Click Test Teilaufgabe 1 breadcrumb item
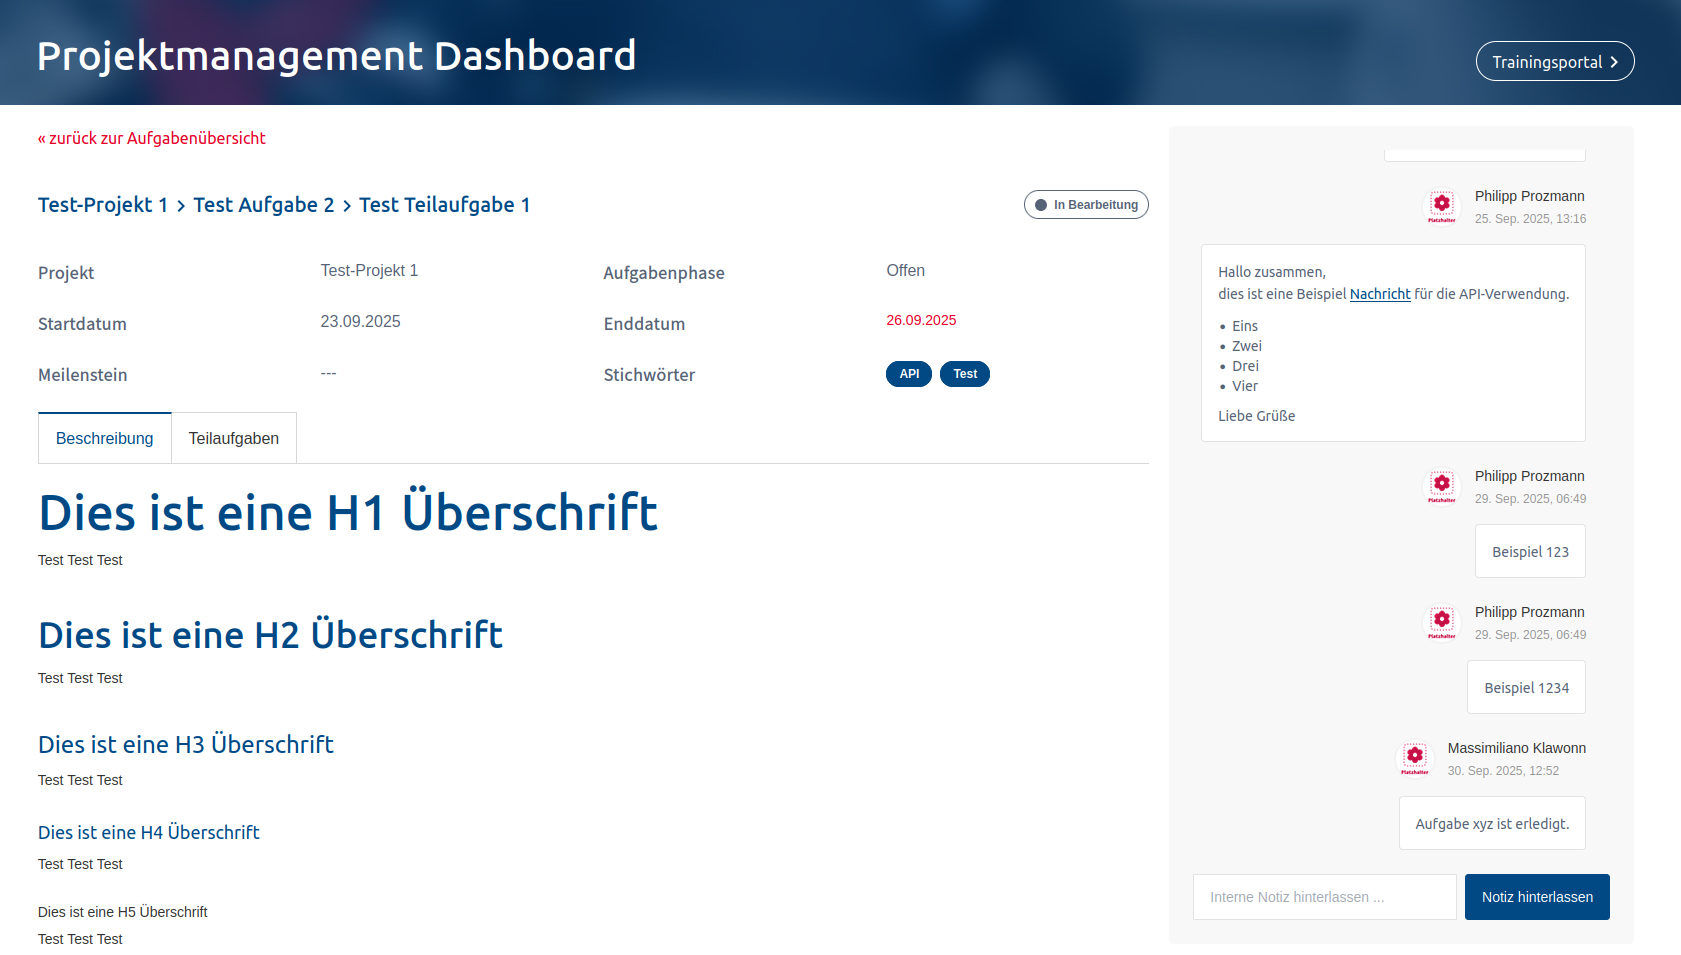Viewport: 1681px width, 955px height. point(444,205)
